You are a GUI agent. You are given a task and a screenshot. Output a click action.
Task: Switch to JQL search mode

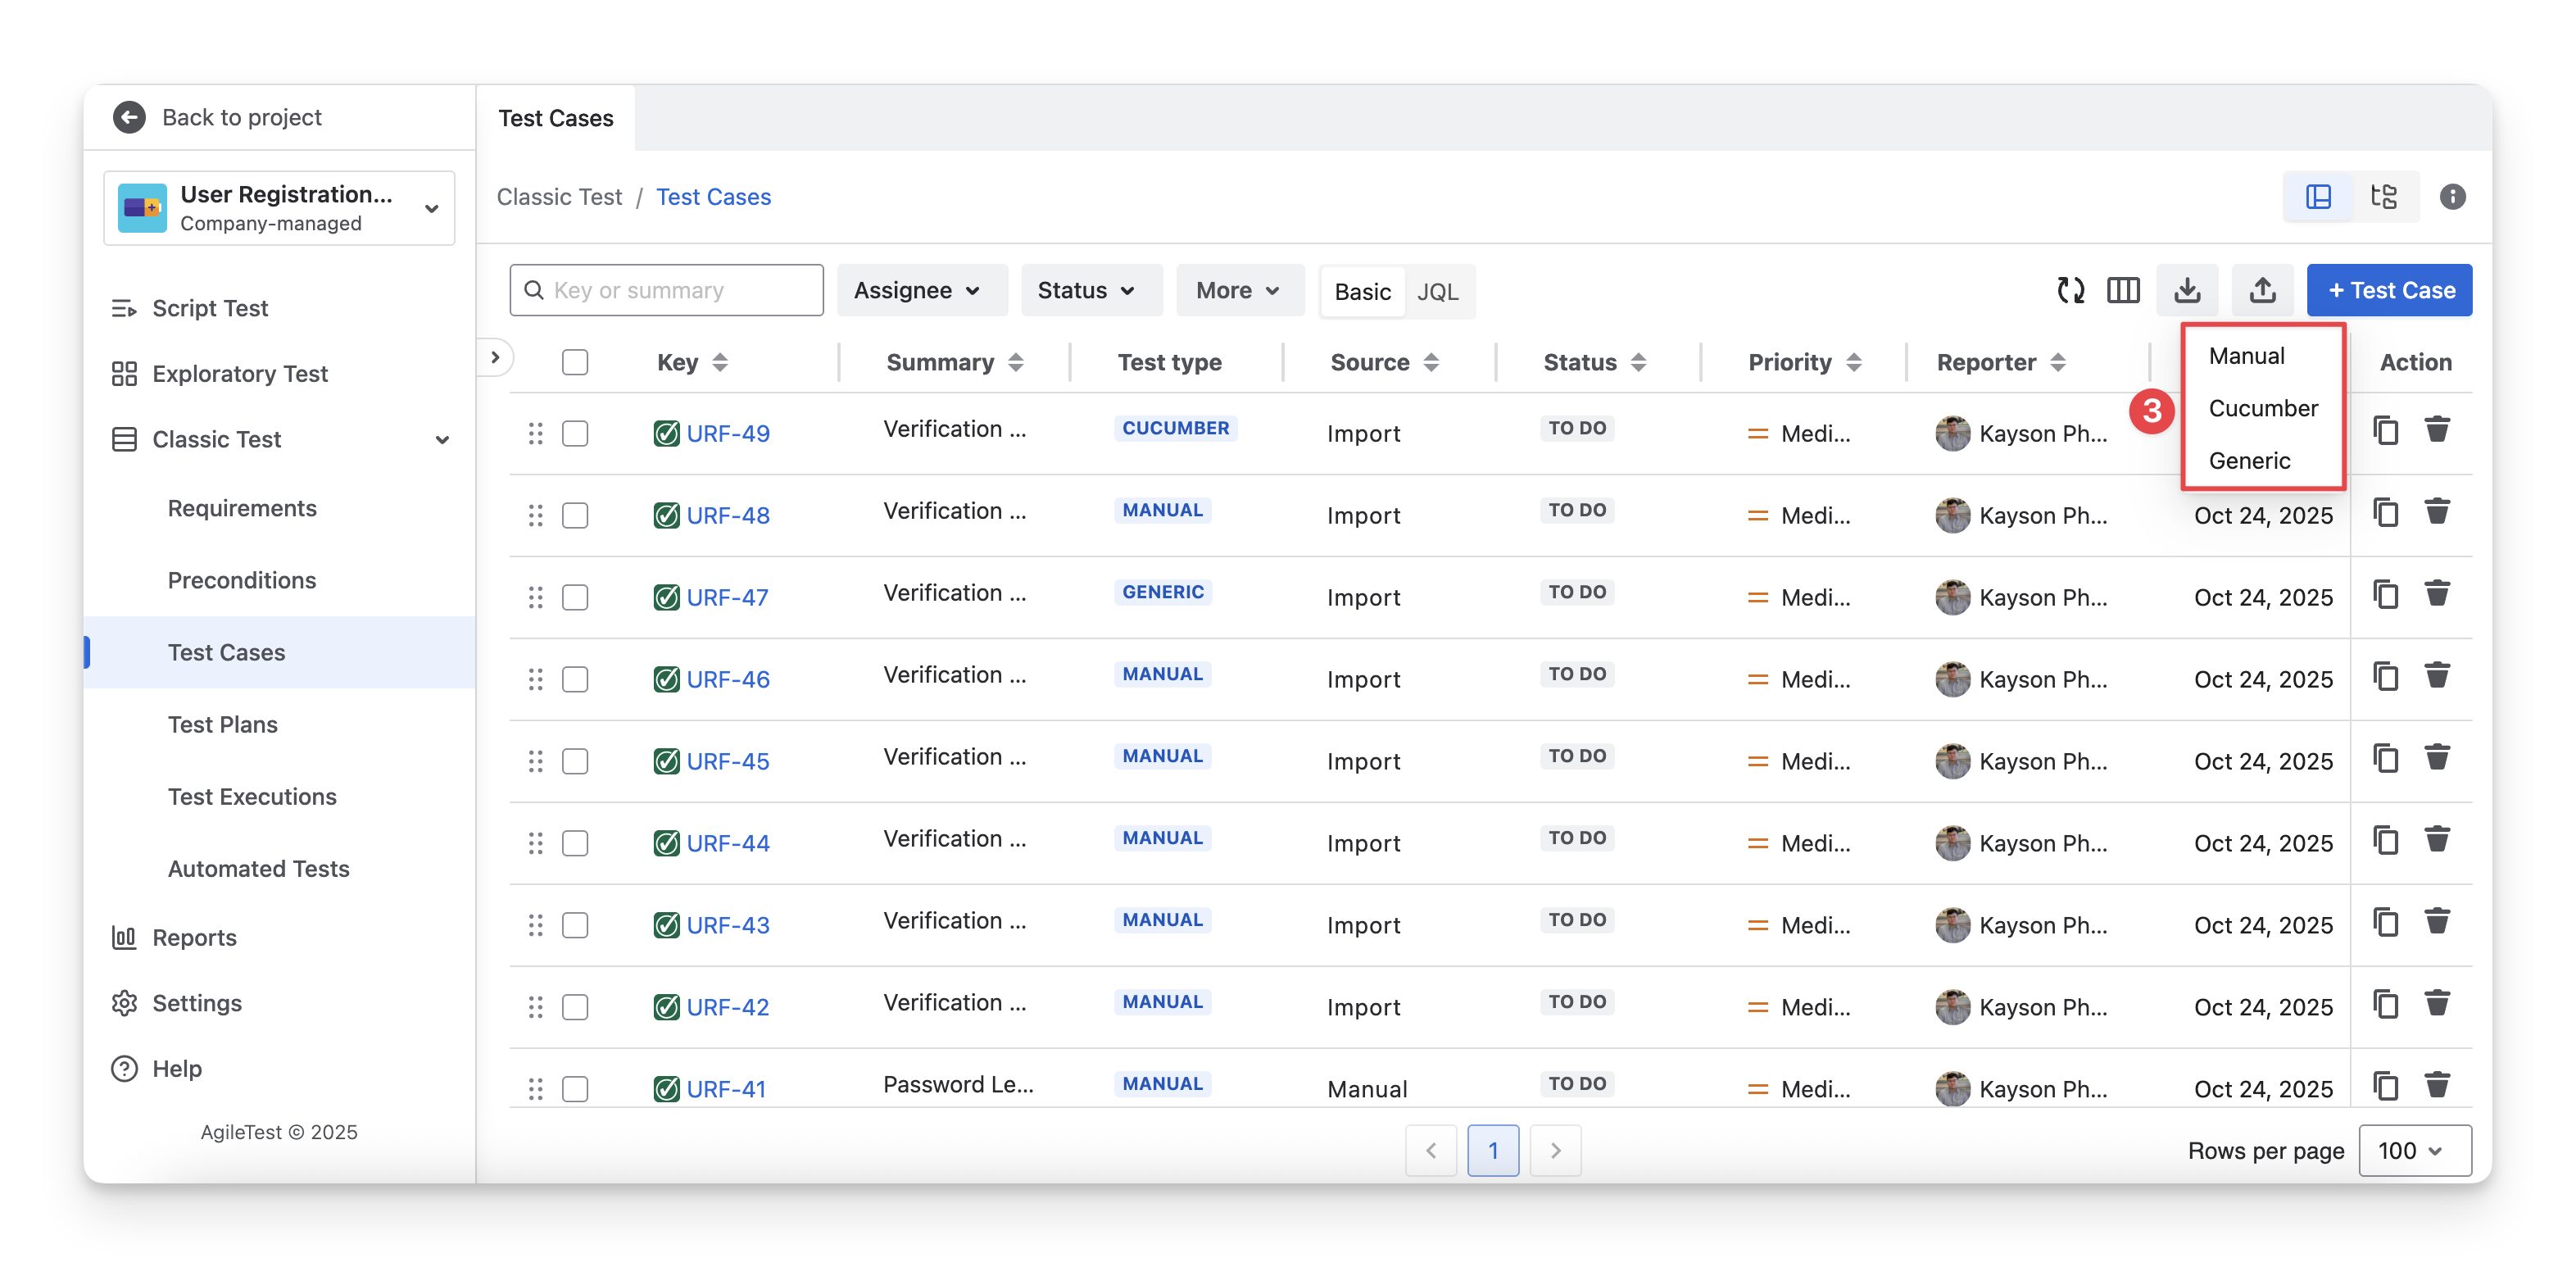coord(1437,291)
